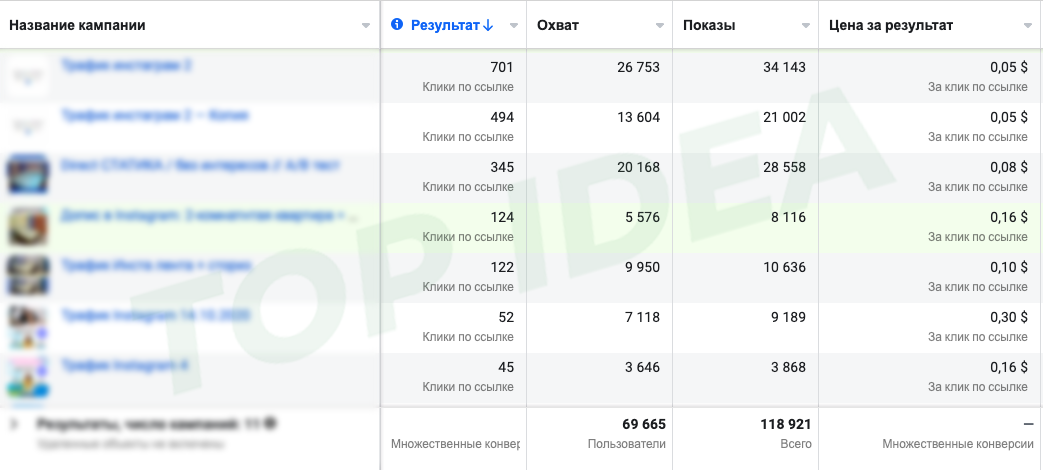Screen dimensions: 1043x470
Task: Open the Цена за результат dropdown arrow
Action: pos(1028,26)
